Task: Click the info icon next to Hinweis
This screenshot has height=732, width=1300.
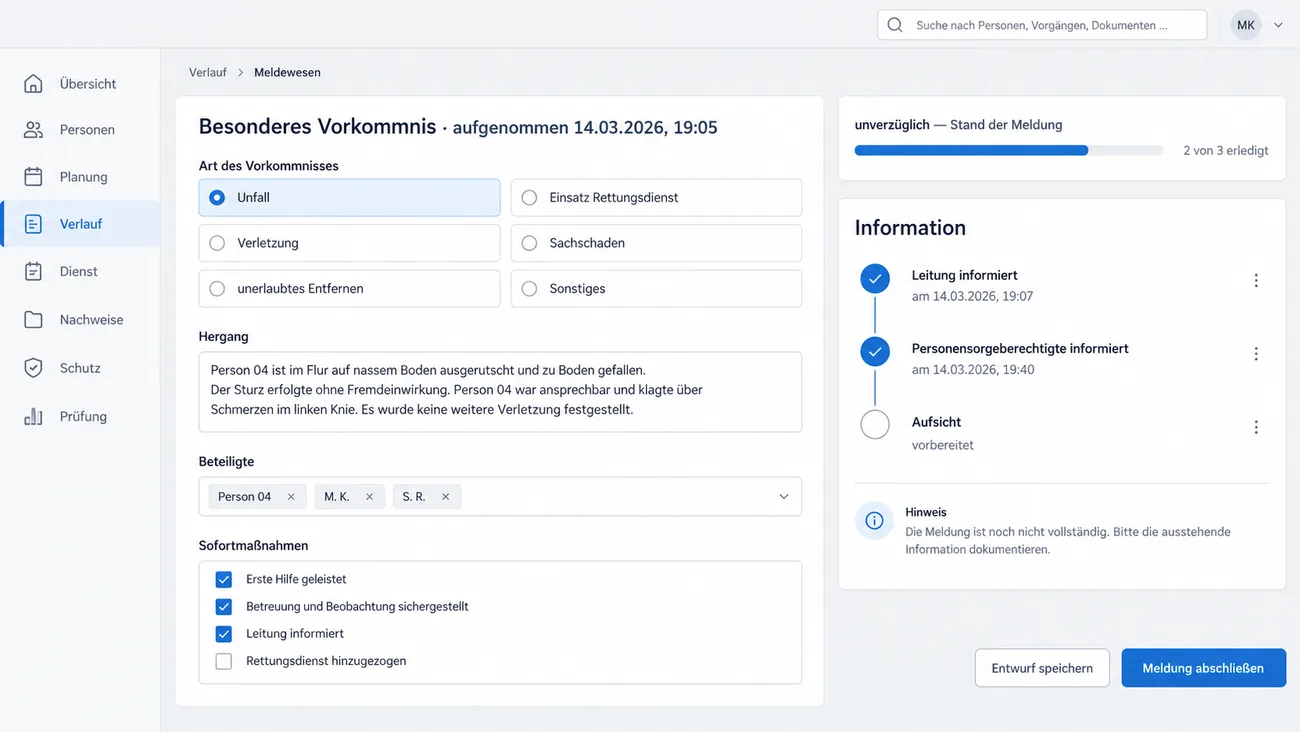Action: pos(874,521)
